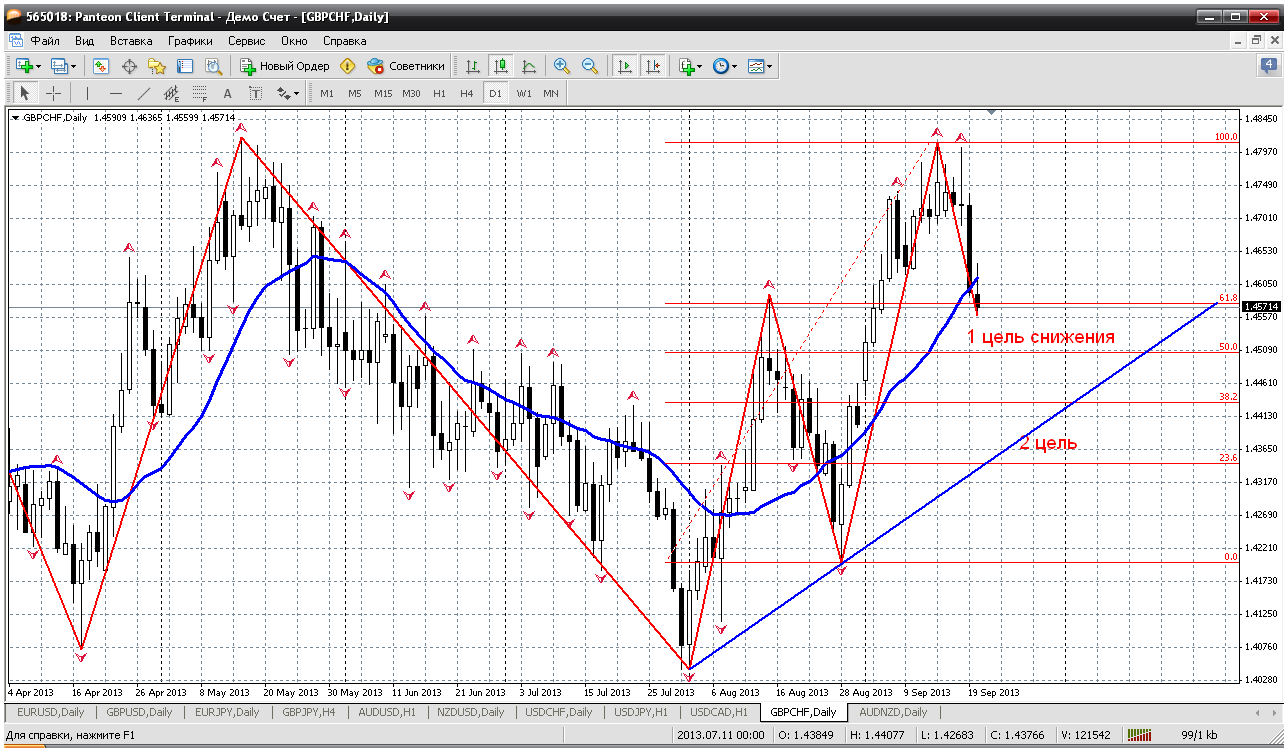The image size is (1288, 748).
Task: Click the Новый Ордер button
Action: pos(285,66)
